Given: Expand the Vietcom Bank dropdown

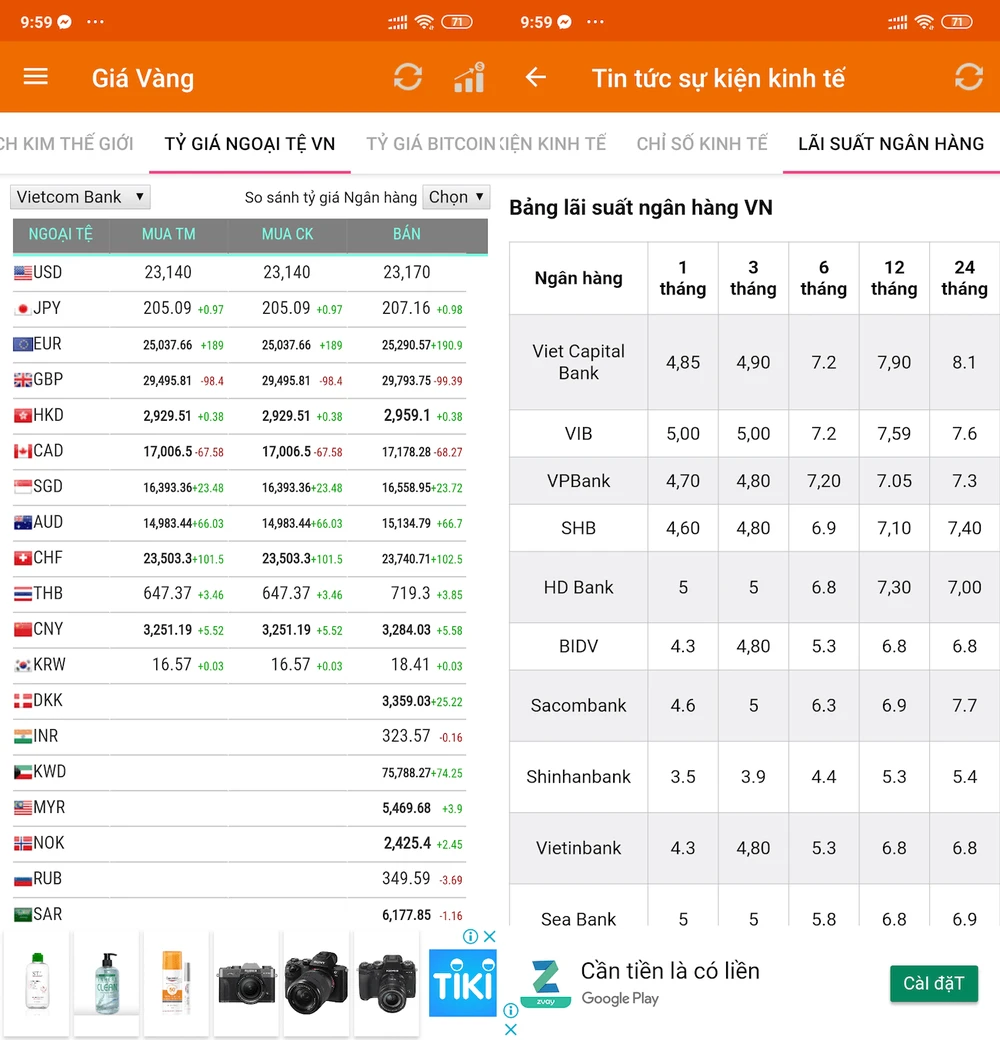Looking at the screenshot, I should pos(80,197).
